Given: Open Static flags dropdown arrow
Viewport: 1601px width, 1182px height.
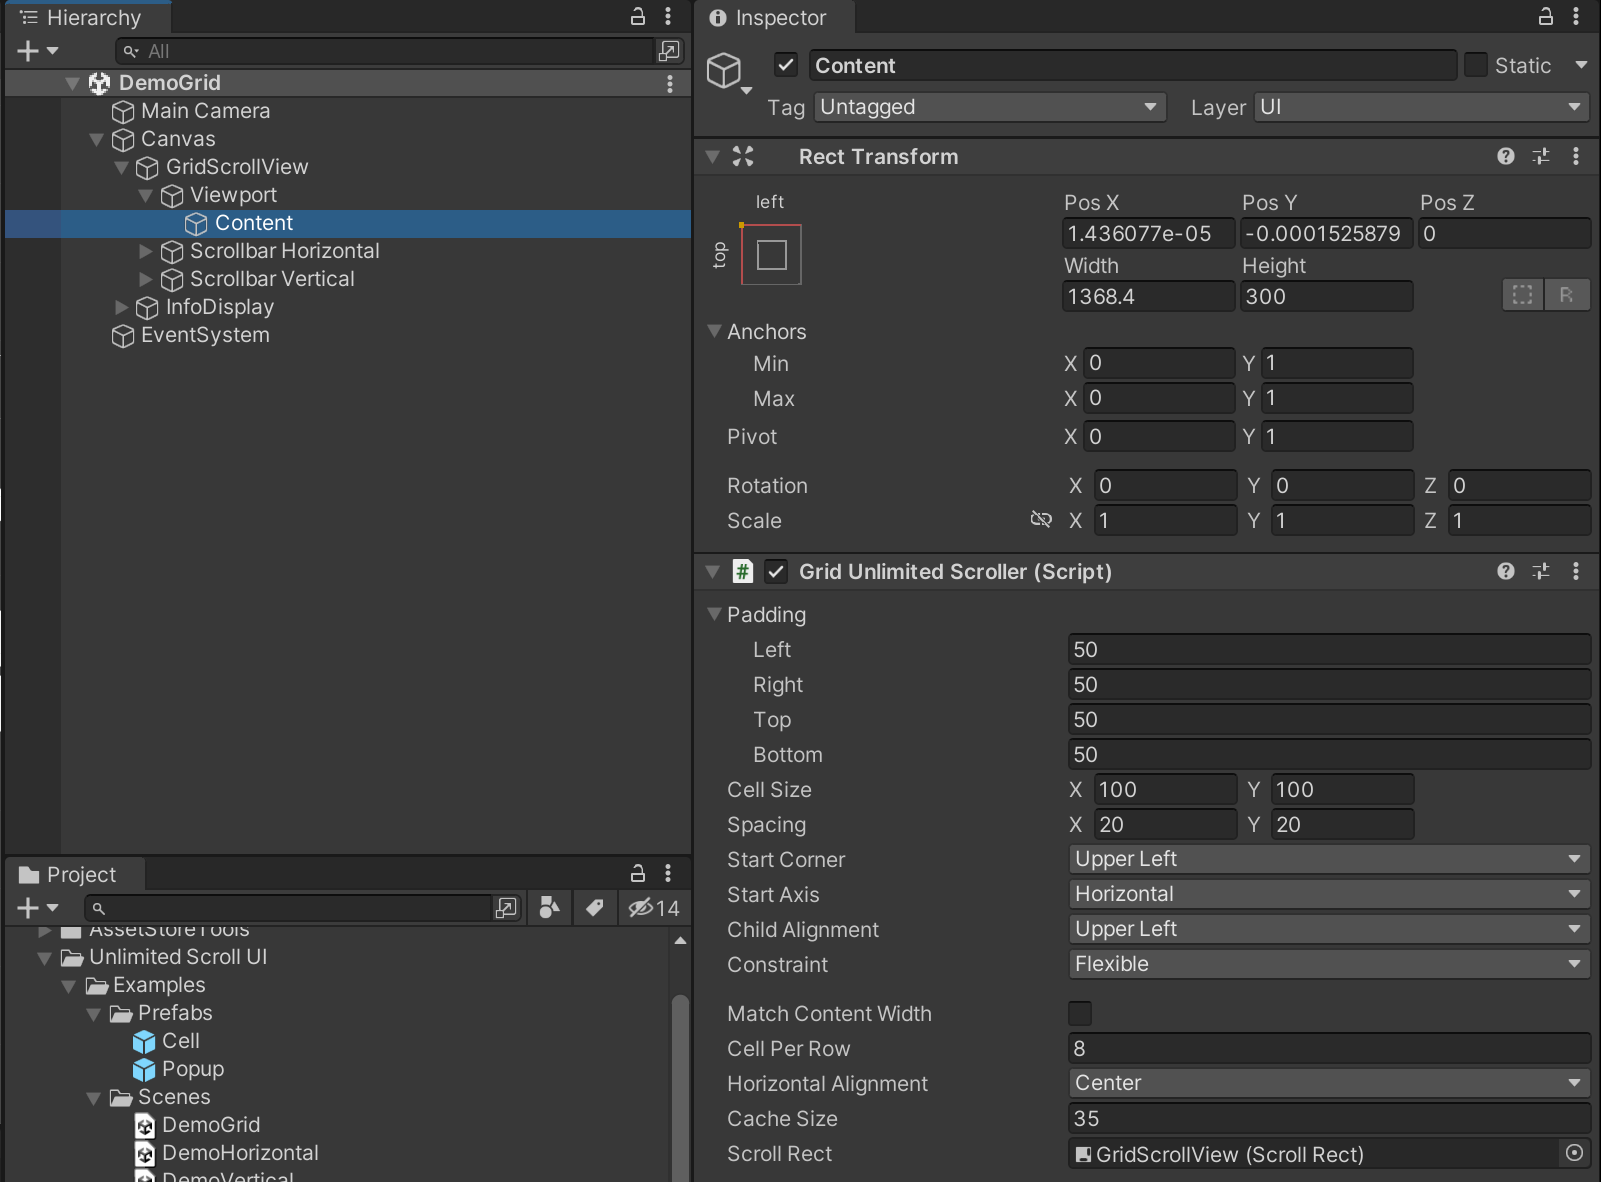Looking at the screenshot, I should pyautogui.click(x=1581, y=65).
